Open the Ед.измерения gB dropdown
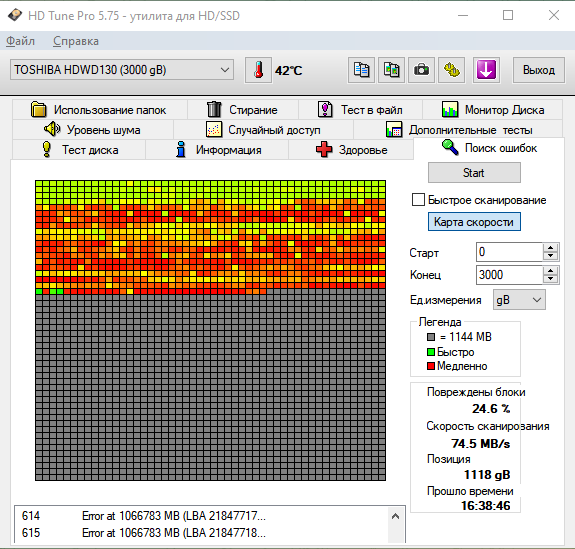Image resolution: width=575 pixels, height=549 pixels. pyautogui.click(x=519, y=300)
